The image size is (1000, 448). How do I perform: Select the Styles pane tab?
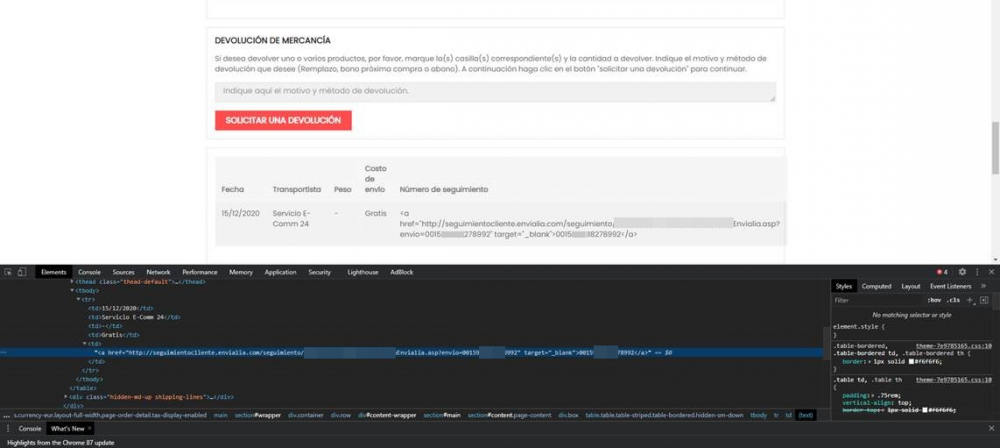coord(844,286)
